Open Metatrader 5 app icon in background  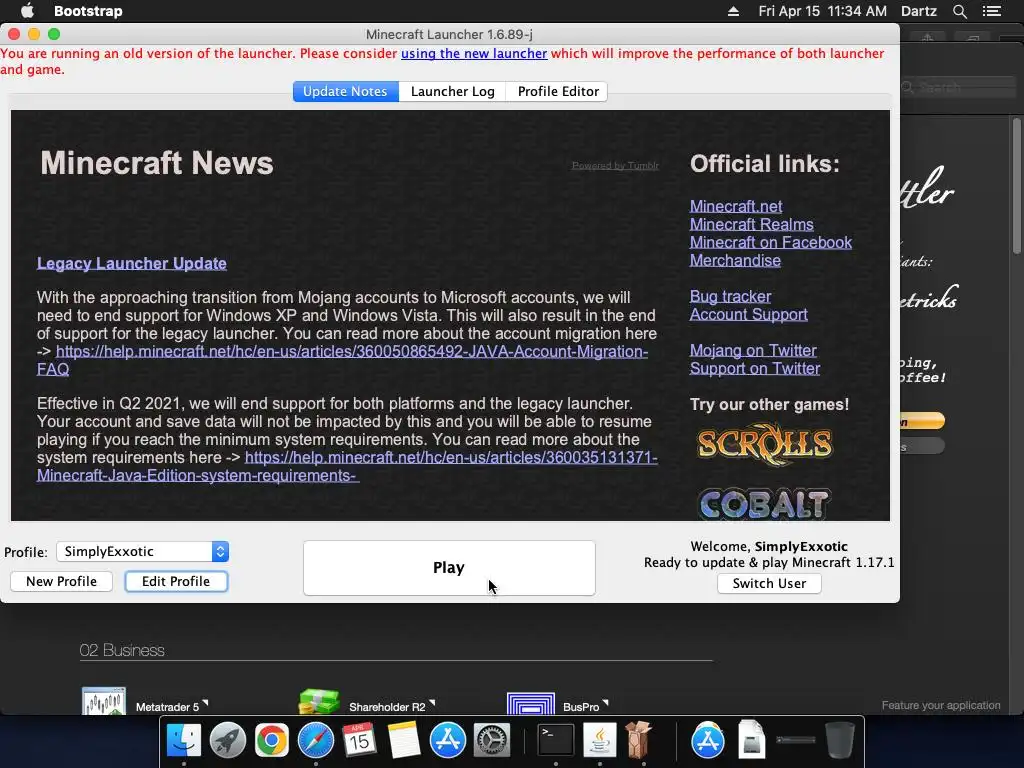pos(103,701)
